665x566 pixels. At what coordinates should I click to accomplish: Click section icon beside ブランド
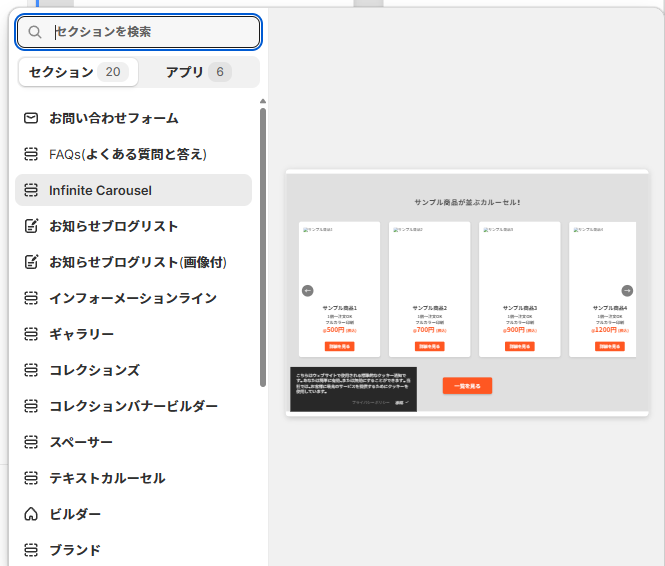click(x=31, y=550)
